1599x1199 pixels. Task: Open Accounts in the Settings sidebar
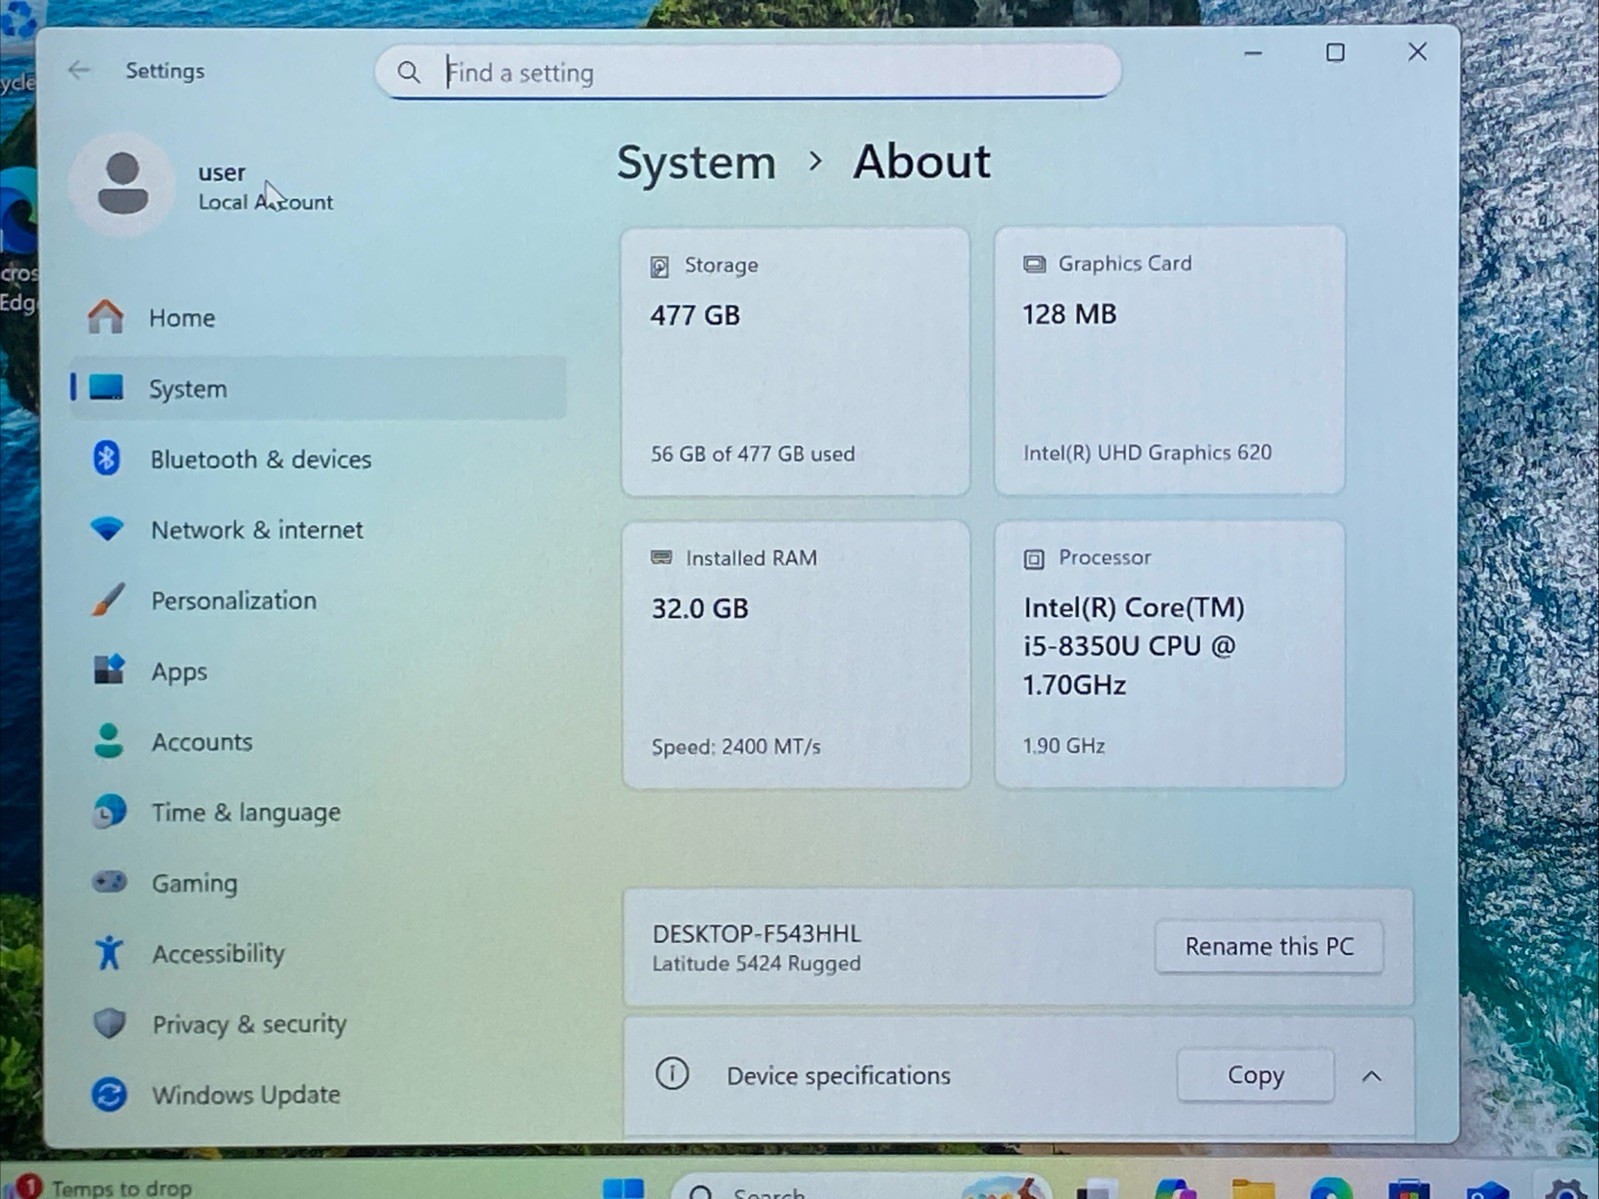click(x=318, y=742)
